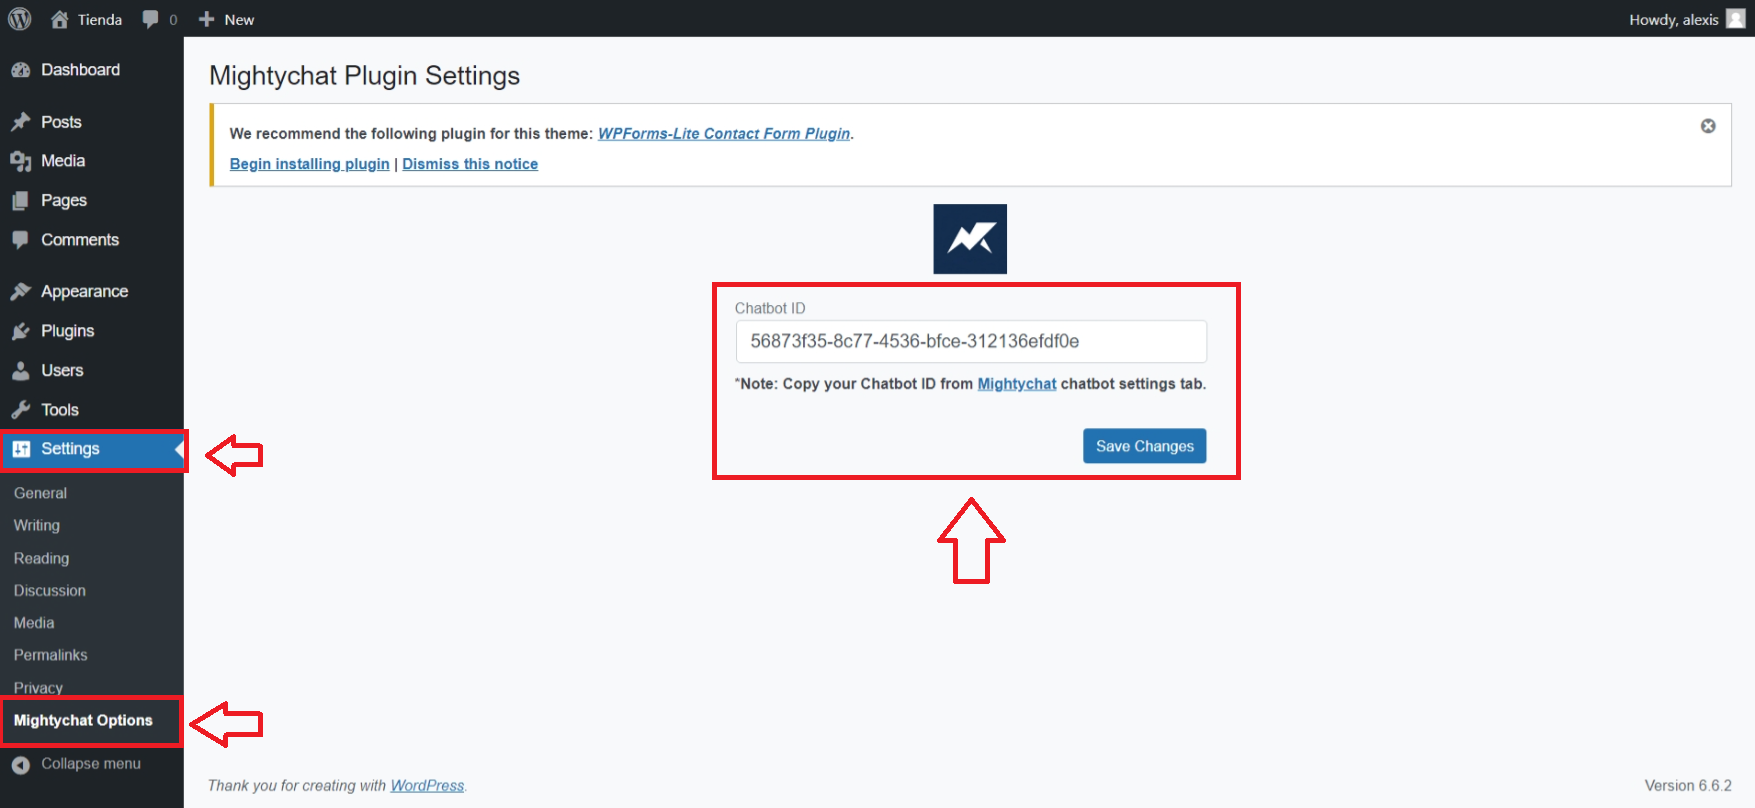Click the Plugins plug icon

pos(20,331)
